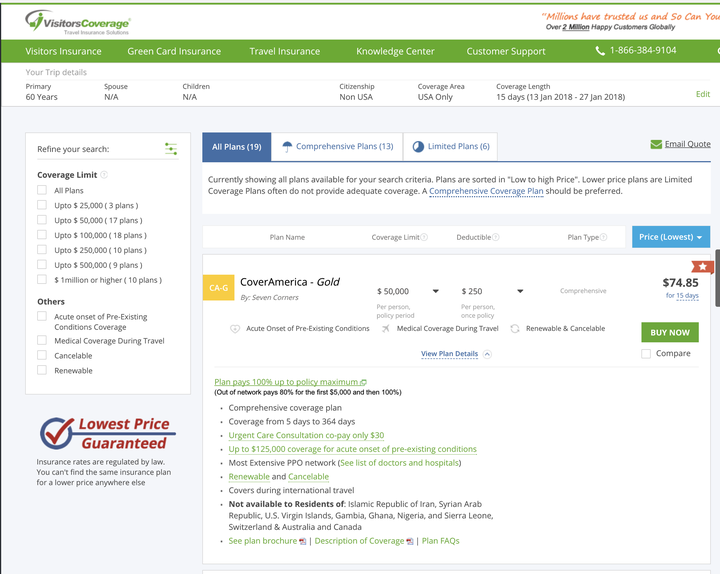
Task: Click the red star featured ribbon
Action: click(702, 266)
